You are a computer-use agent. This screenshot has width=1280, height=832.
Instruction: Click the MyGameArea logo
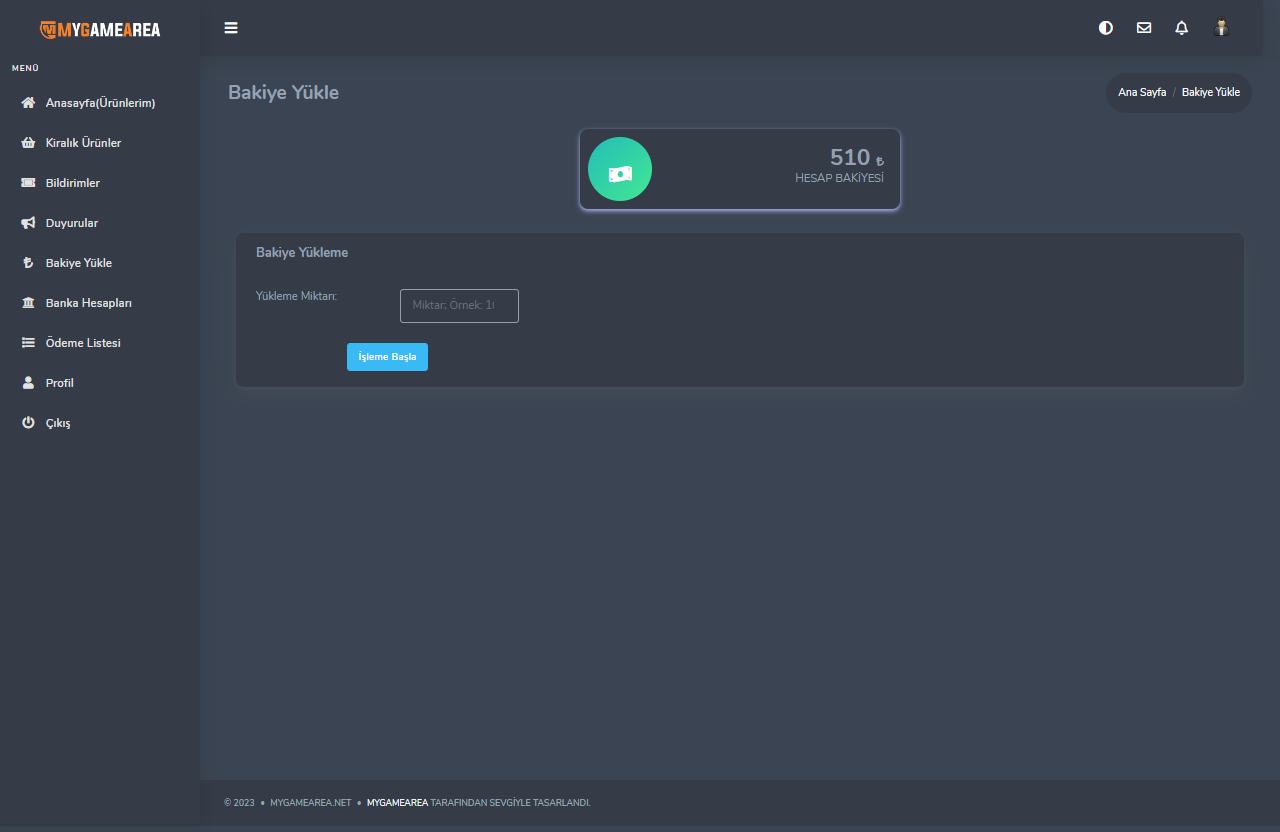100,29
